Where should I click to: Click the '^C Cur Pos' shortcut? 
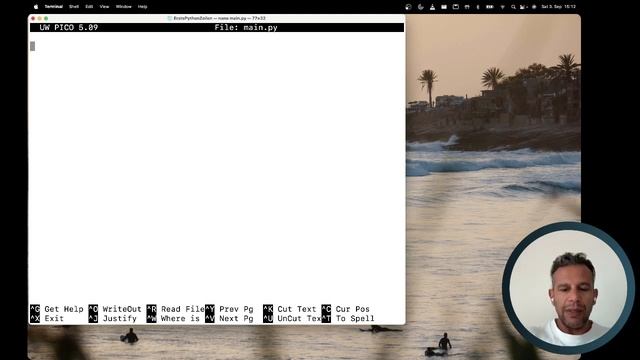pos(346,309)
